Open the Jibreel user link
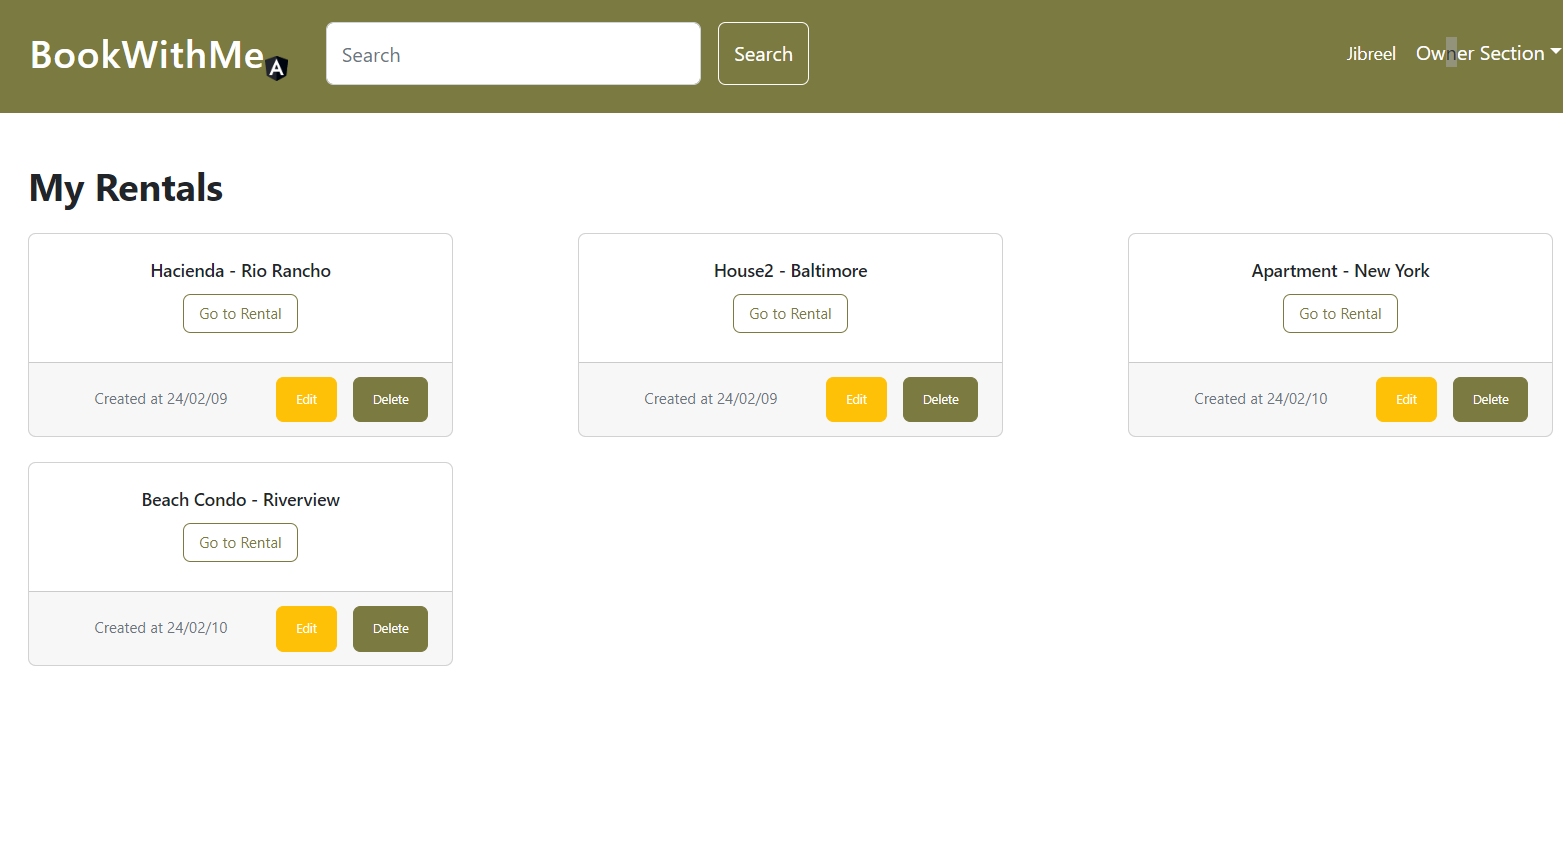This screenshot has width=1563, height=853. click(1370, 54)
